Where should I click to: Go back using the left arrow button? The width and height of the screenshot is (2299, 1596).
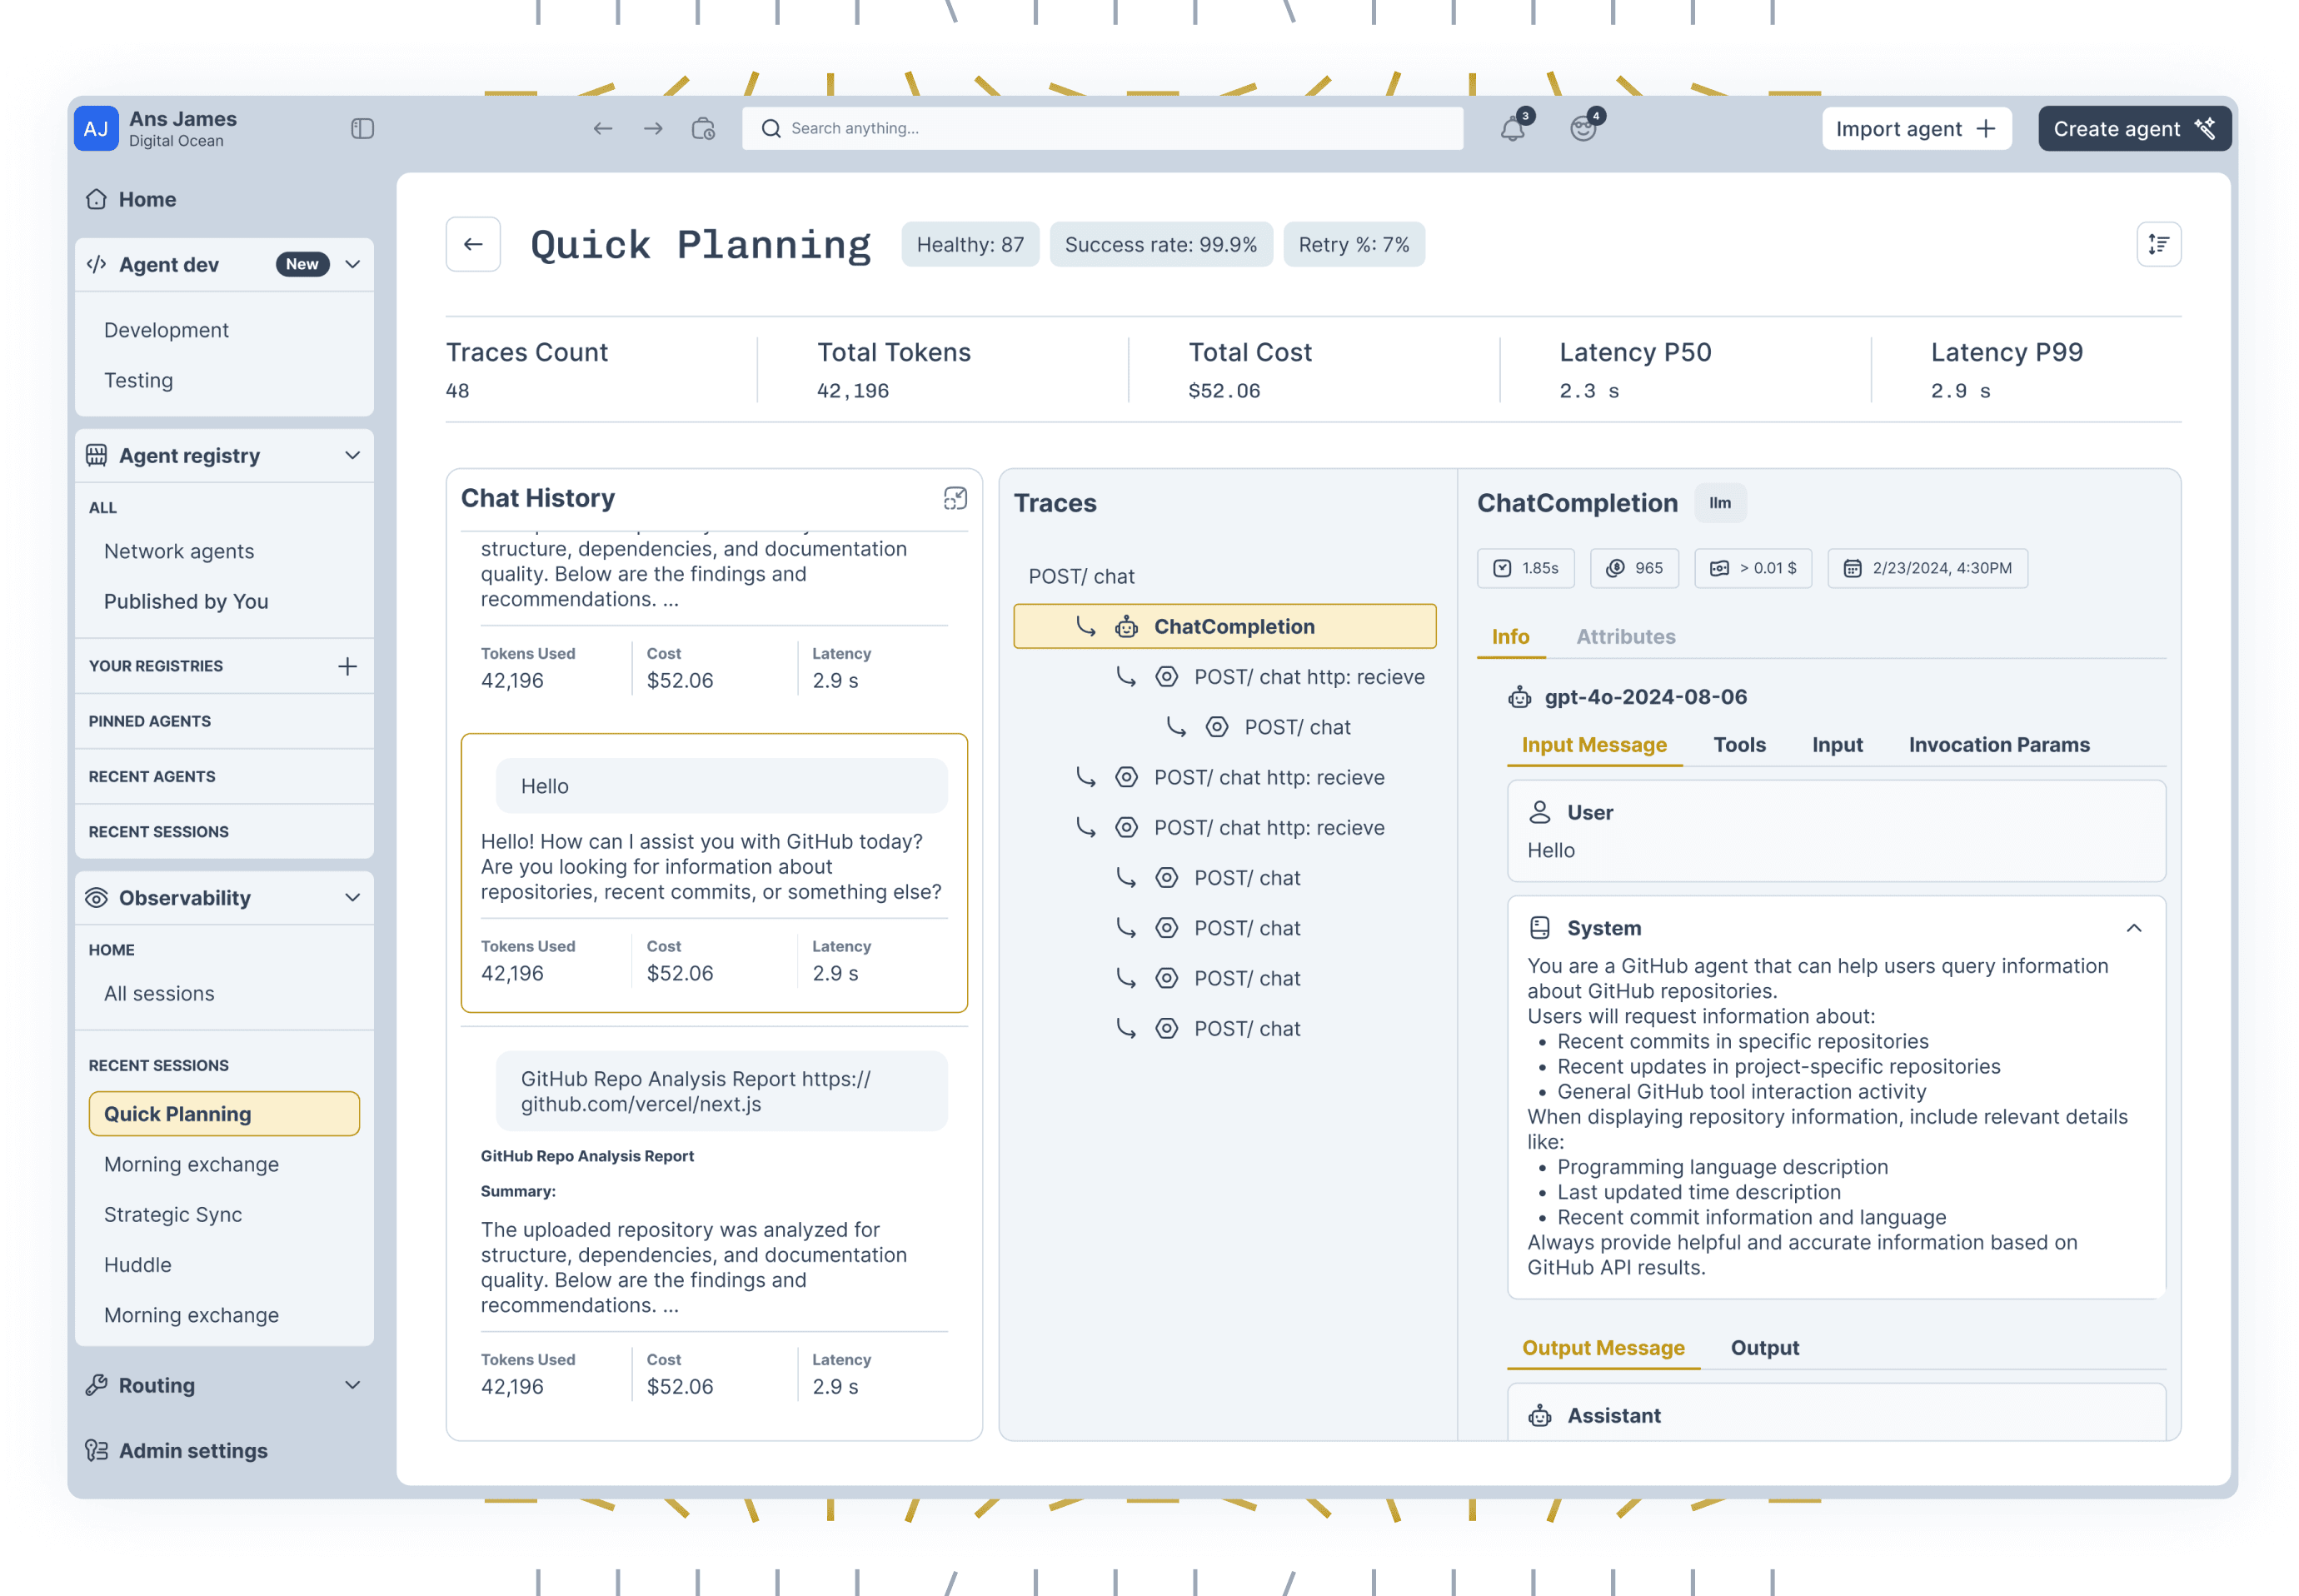(x=473, y=244)
